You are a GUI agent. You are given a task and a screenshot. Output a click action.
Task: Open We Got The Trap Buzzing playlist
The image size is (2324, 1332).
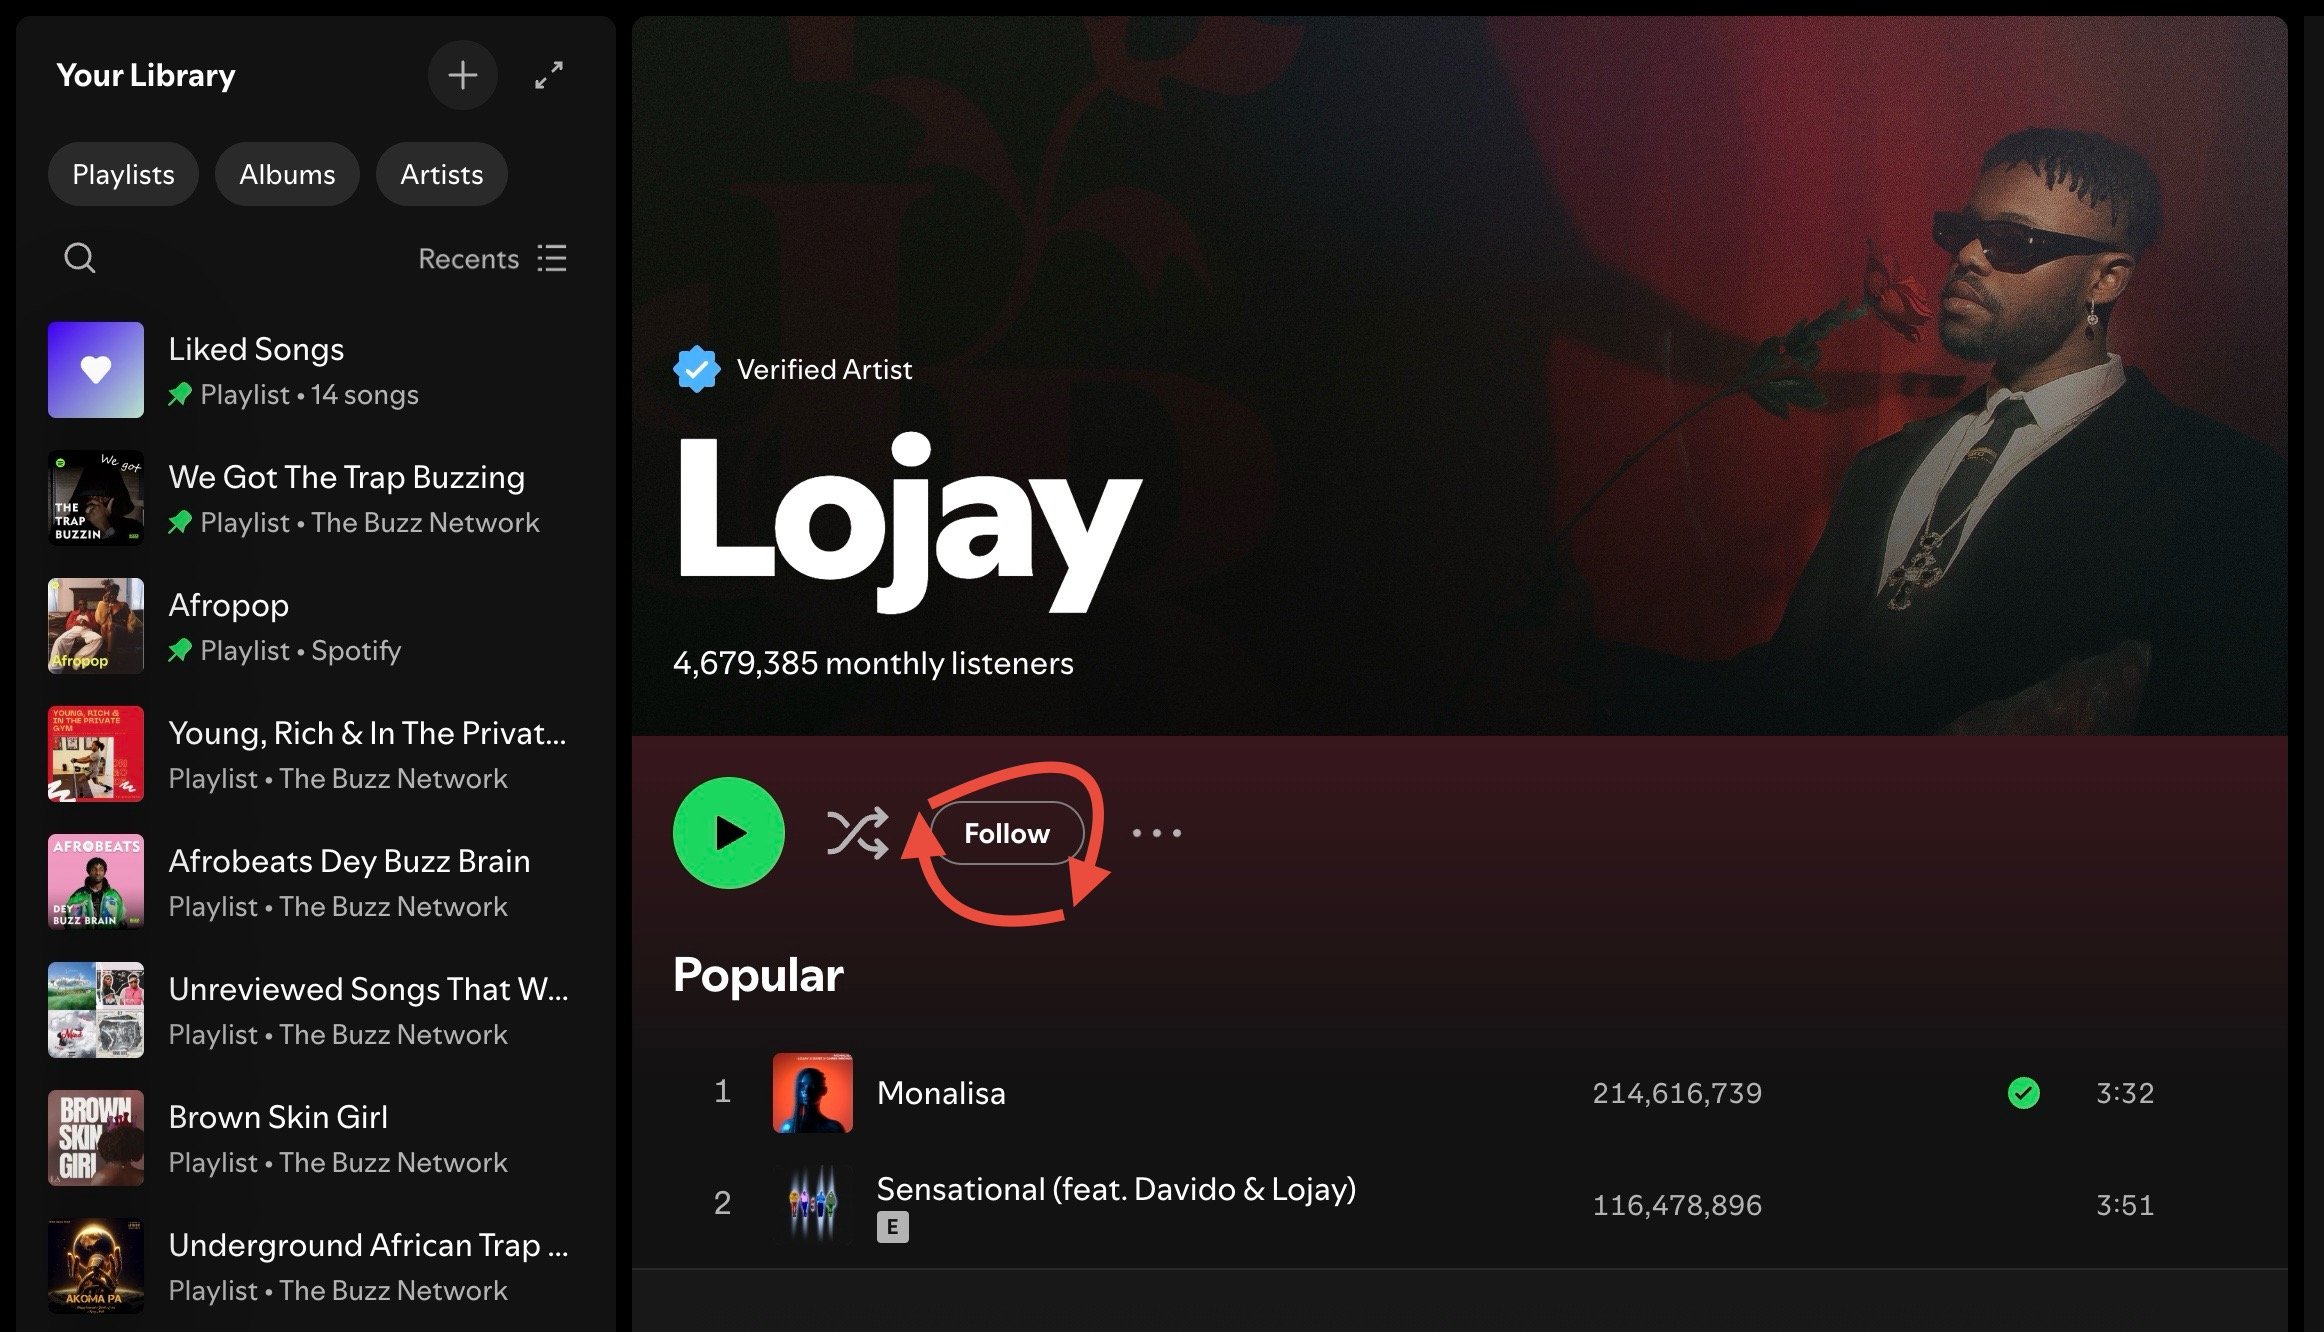[x=314, y=498]
